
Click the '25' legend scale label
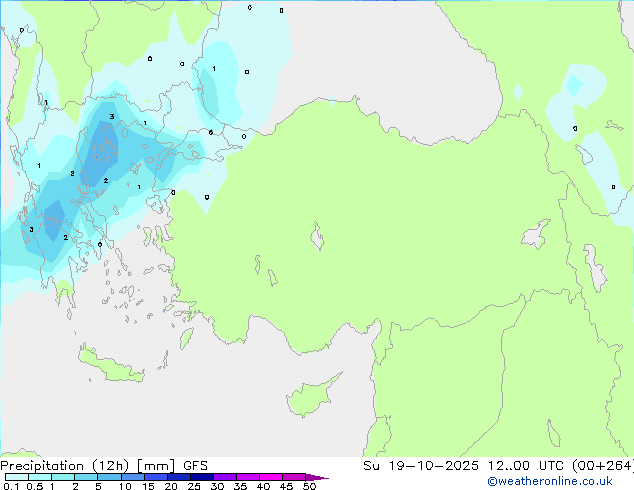pyautogui.click(x=194, y=486)
